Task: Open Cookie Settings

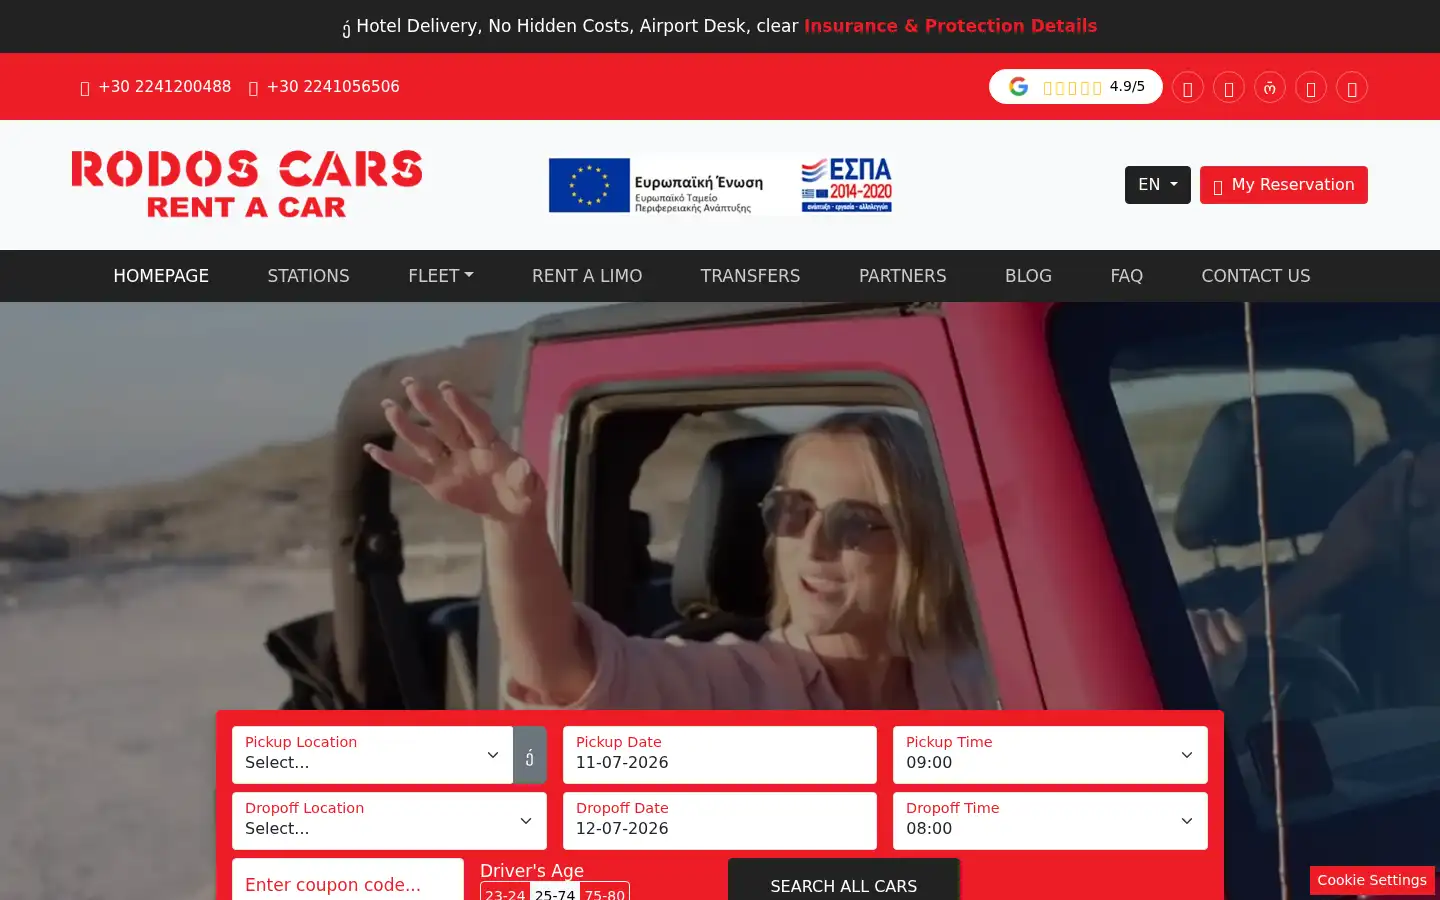Action: point(1372,880)
